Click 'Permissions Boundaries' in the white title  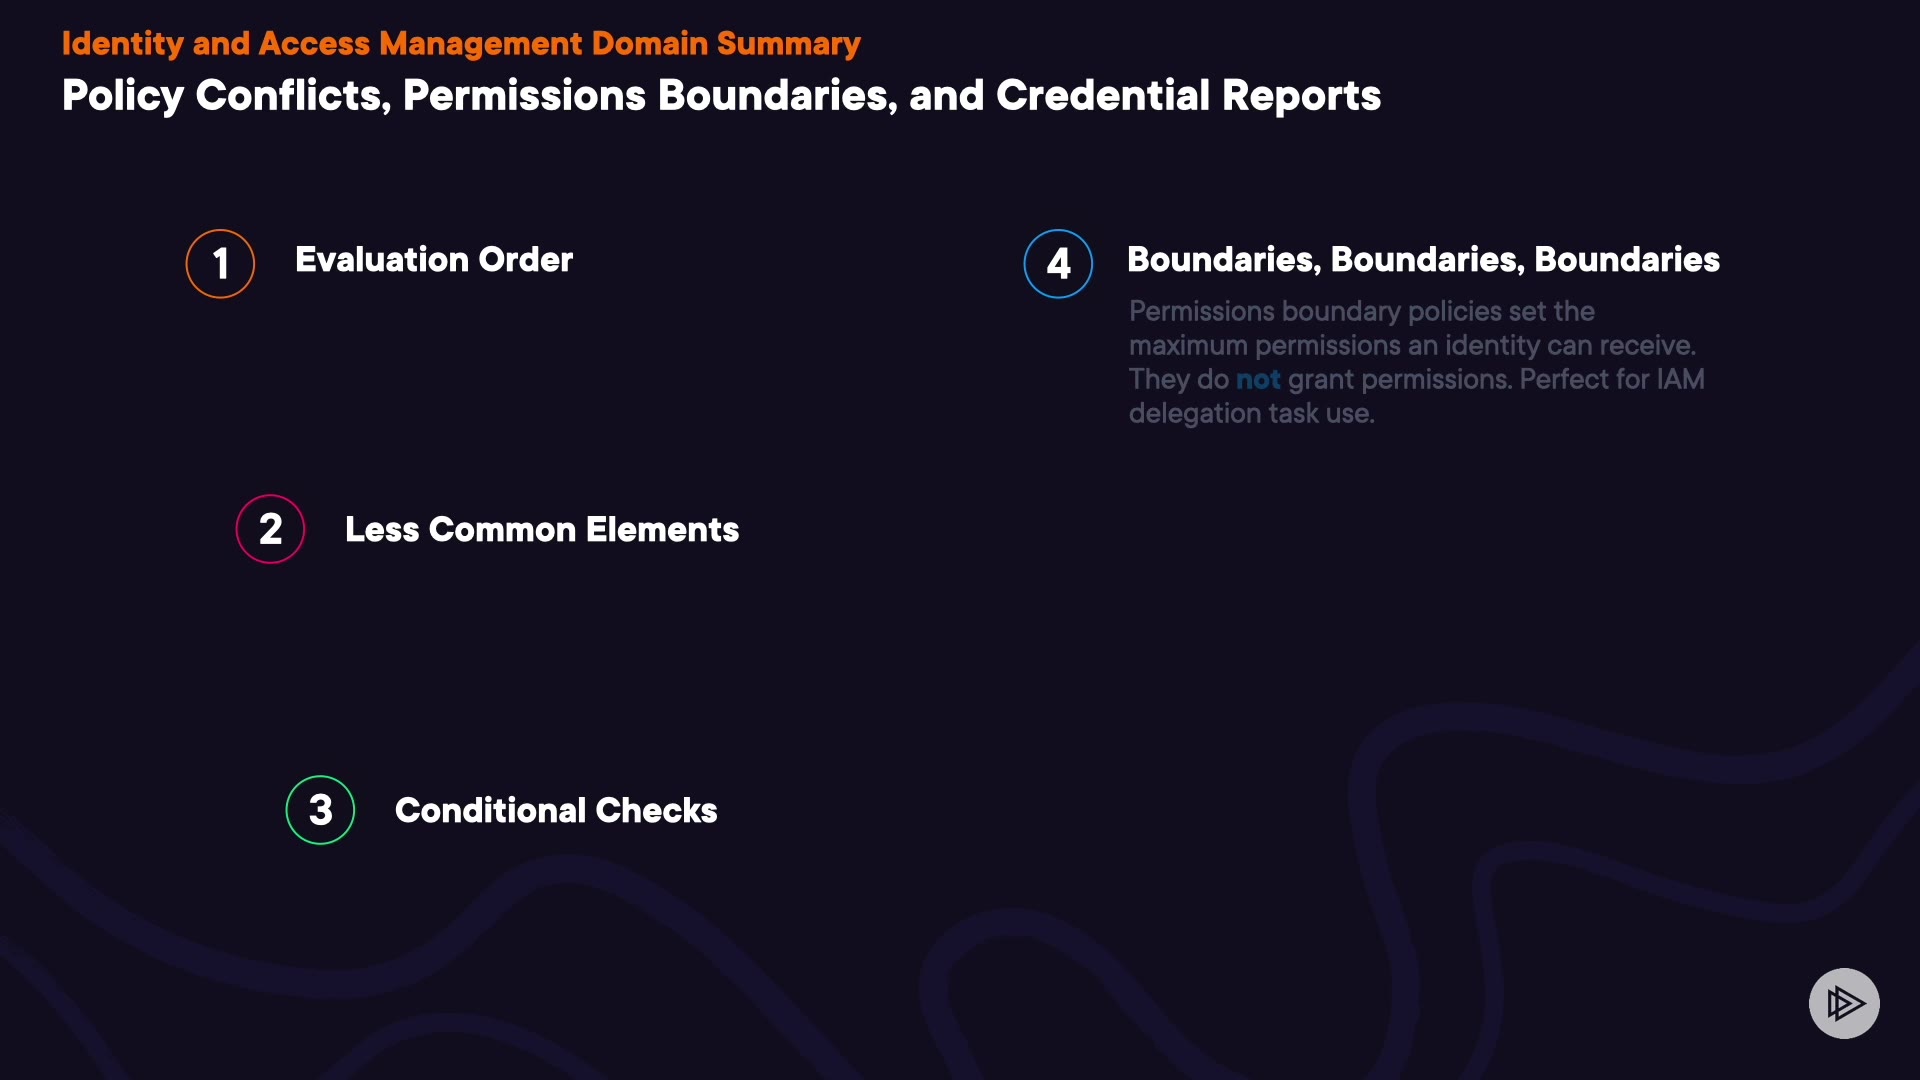coord(649,96)
